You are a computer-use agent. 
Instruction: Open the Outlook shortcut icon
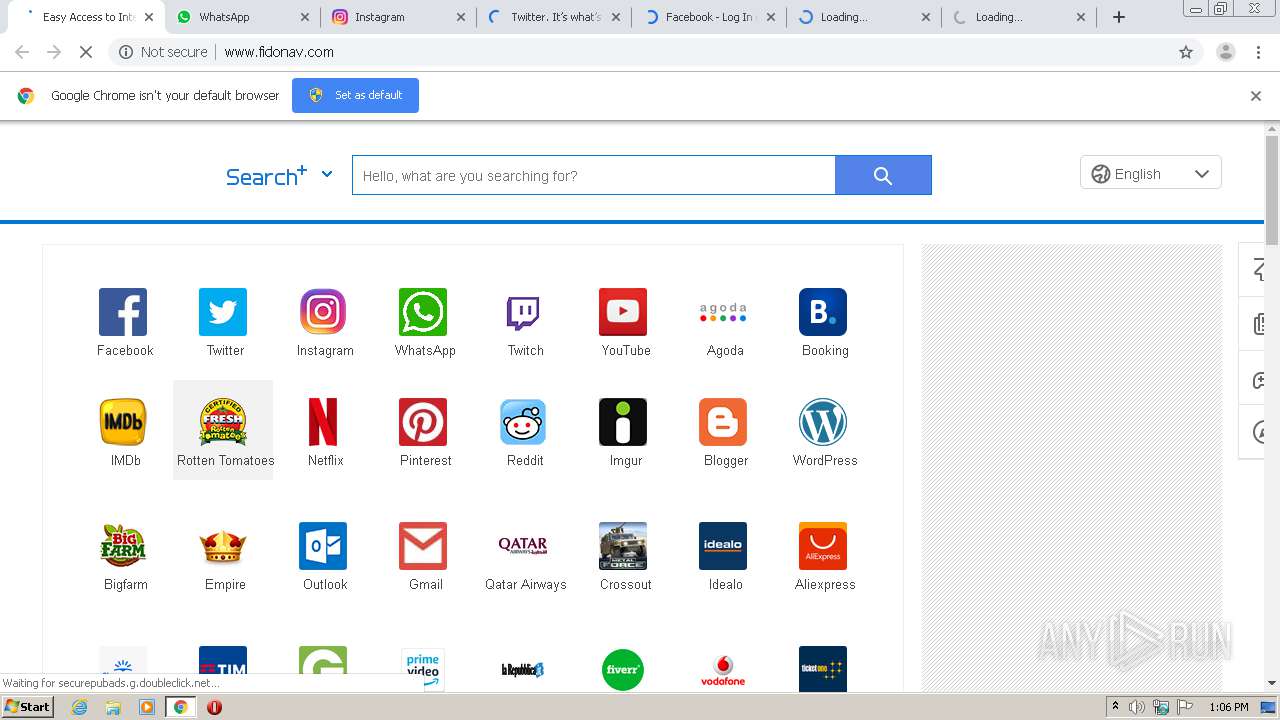pyautogui.click(x=323, y=546)
